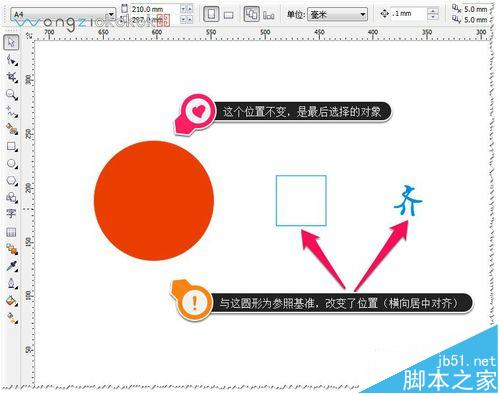The height and width of the screenshot is (395, 500).
Task: Set page orientation to portrait
Action: coord(211,14)
